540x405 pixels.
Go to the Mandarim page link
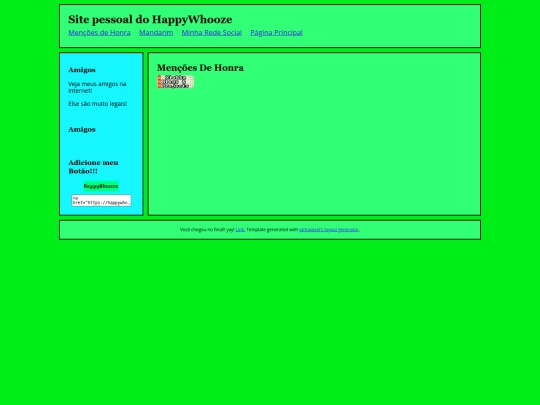[x=156, y=33]
